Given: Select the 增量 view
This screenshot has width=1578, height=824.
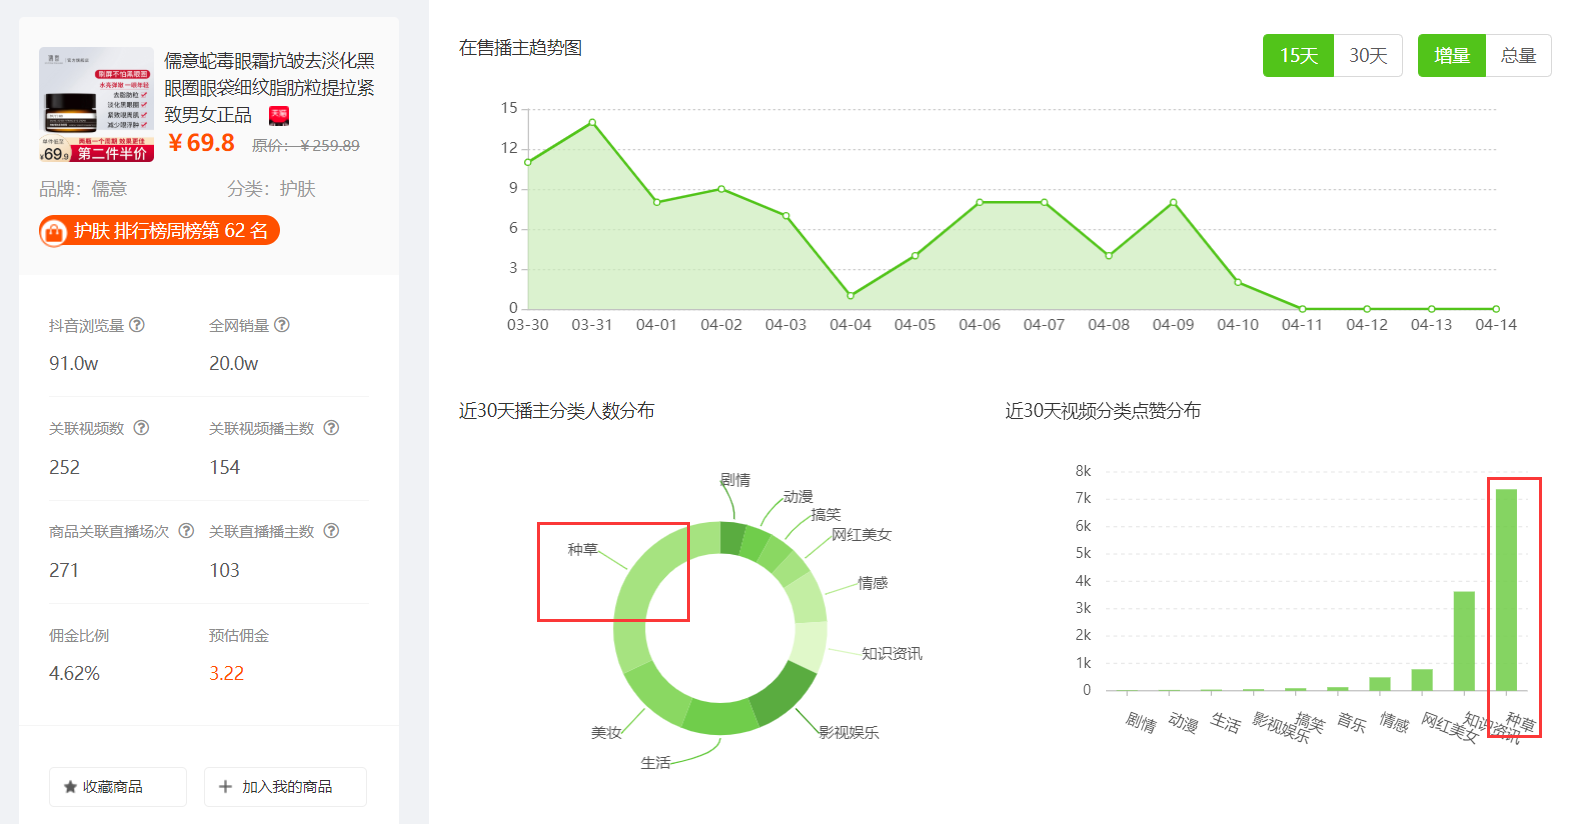Looking at the screenshot, I should click(1452, 56).
